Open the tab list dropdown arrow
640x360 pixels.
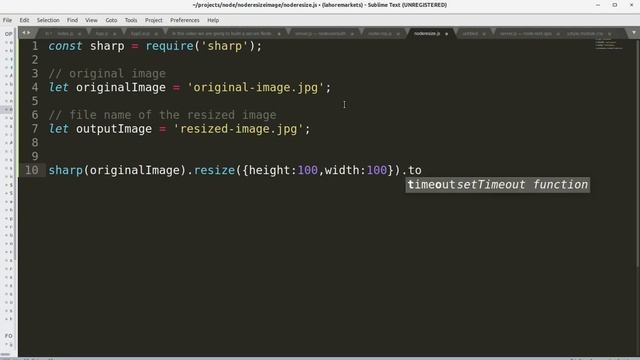pyautogui.click(x=633, y=33)
